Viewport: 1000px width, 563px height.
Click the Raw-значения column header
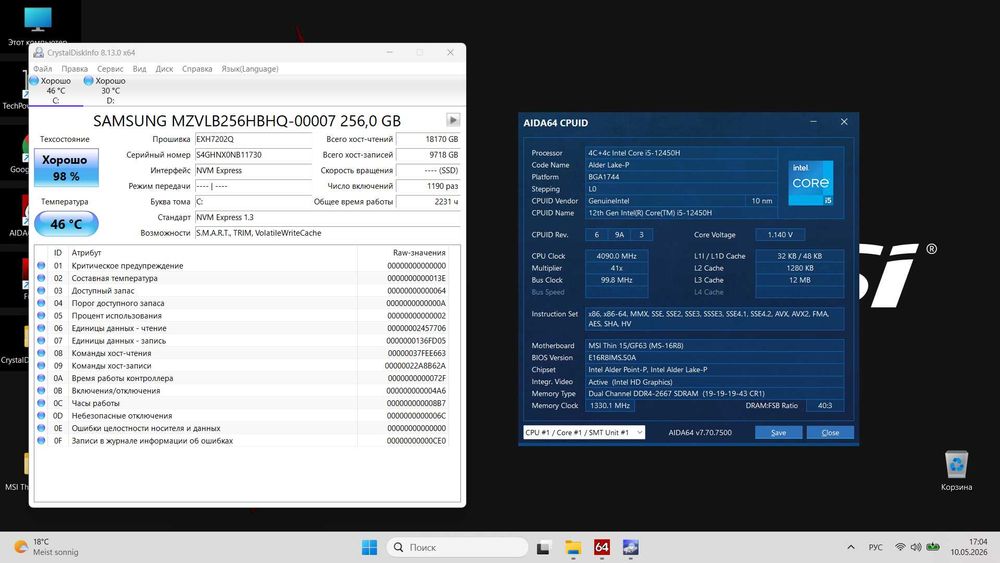(403, 253)
